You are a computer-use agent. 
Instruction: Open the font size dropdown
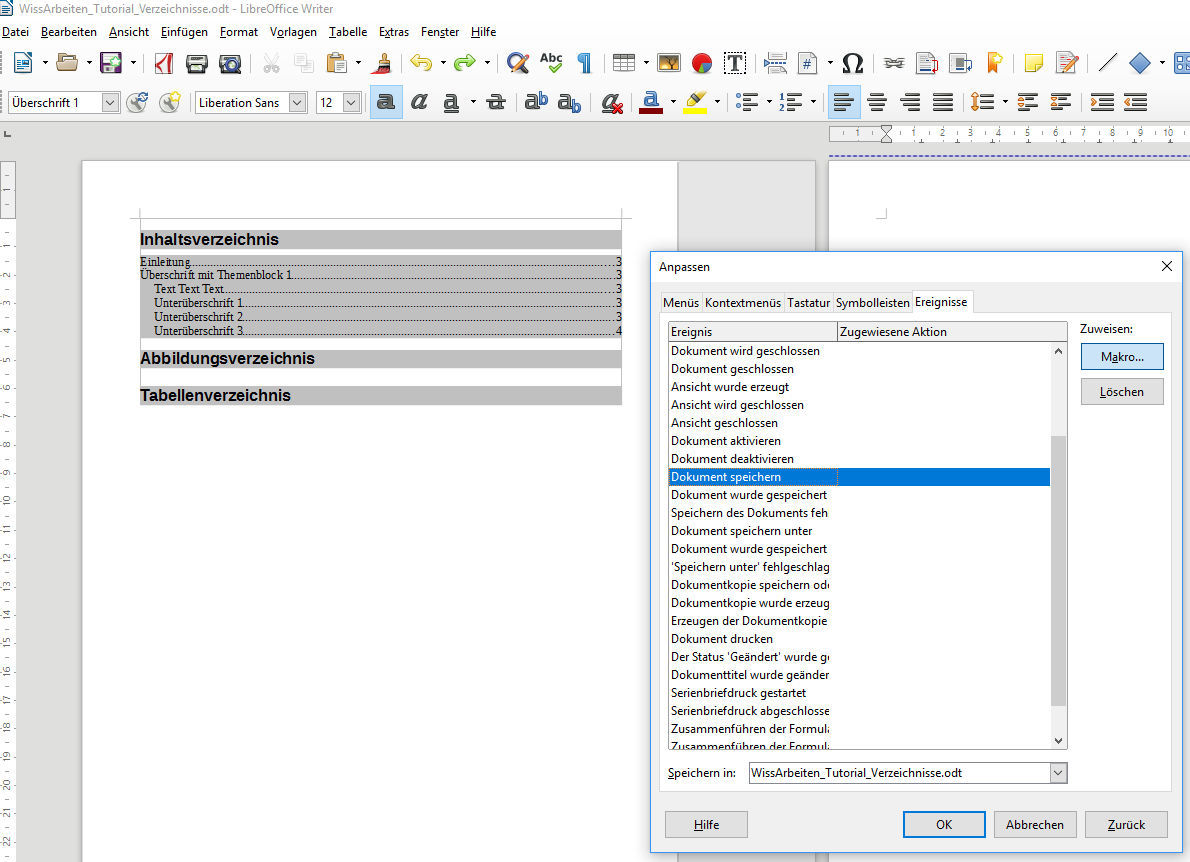[x=351, y=102]
